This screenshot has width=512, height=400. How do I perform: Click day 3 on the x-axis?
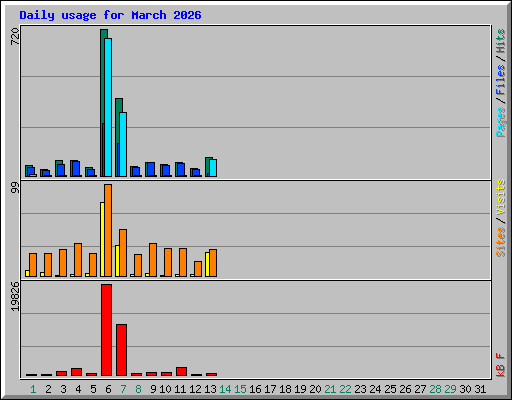pyautogui.click(x=63, y=389)
